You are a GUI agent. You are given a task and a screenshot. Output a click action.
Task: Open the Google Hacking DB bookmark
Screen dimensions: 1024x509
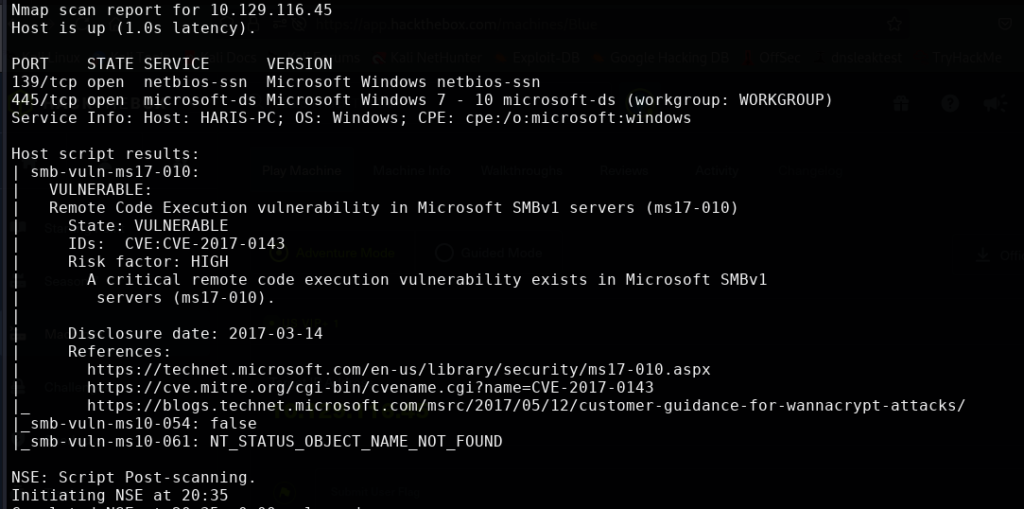click(x=662, y=57)
